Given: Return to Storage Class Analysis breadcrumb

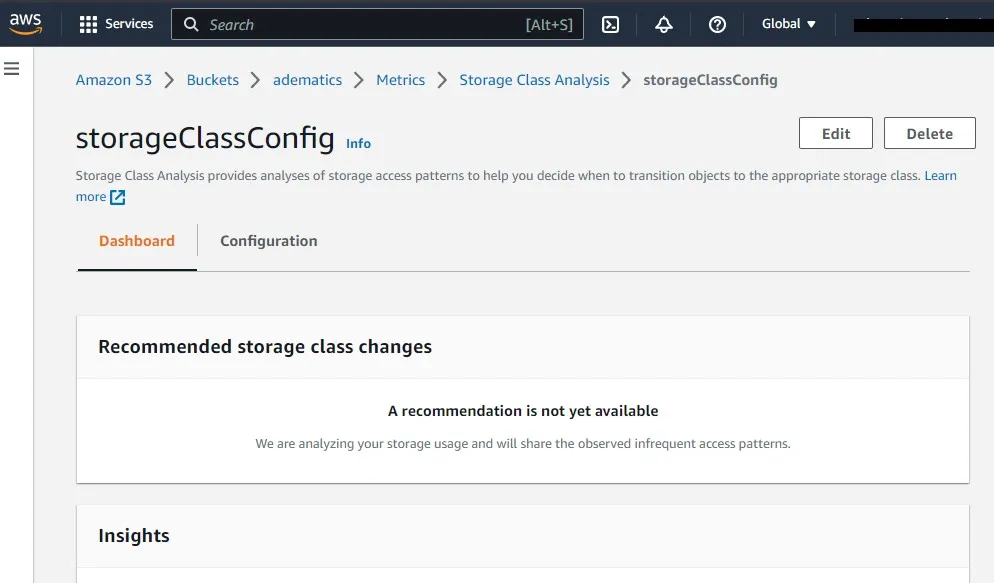Looking at the screenshot, I should (x=534, y=80).
